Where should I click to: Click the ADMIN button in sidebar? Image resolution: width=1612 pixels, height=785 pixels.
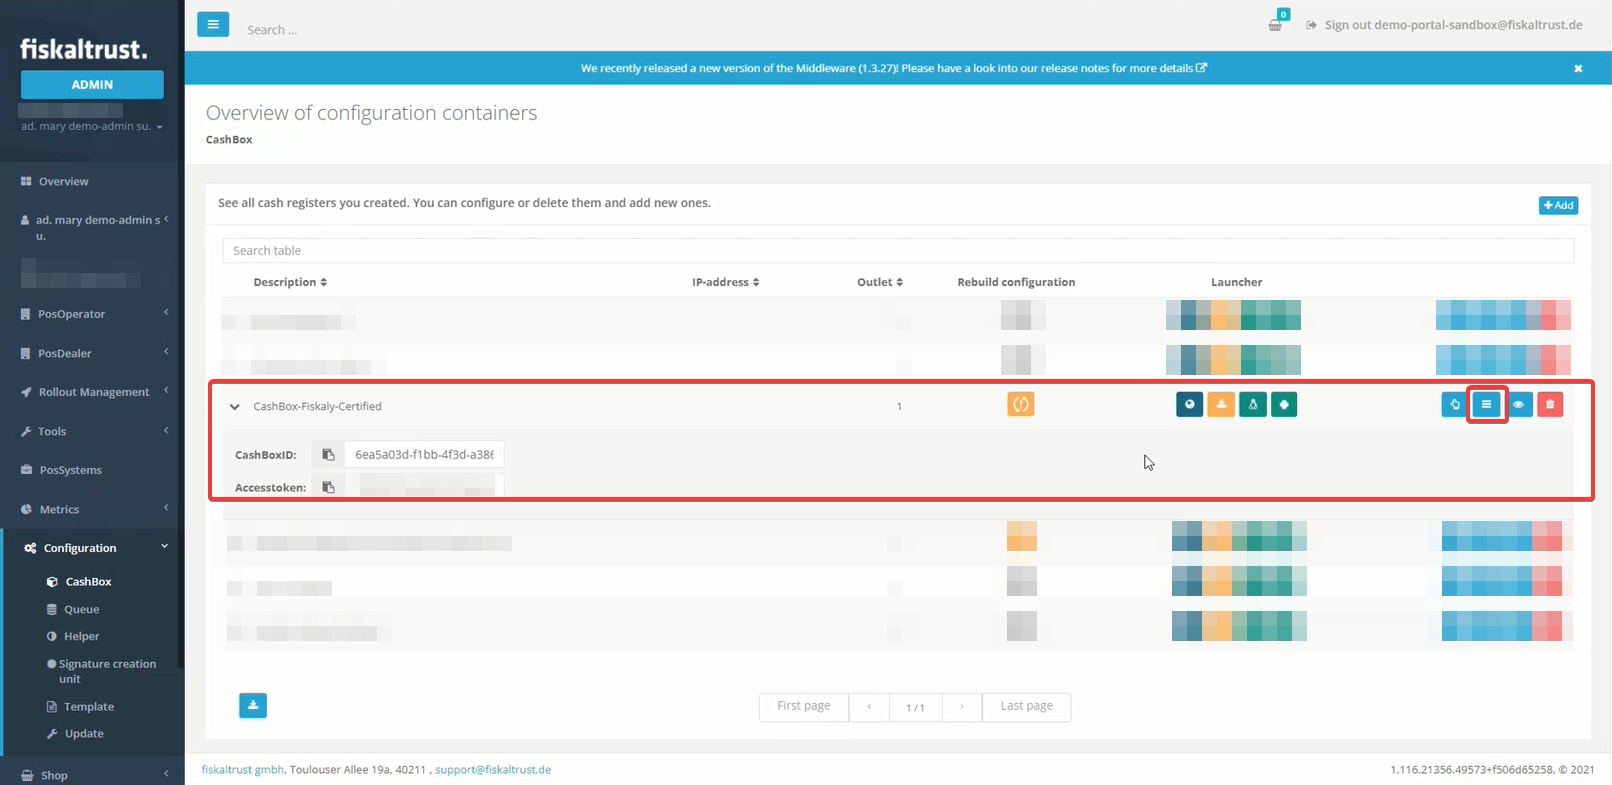[x=92, y=85]
